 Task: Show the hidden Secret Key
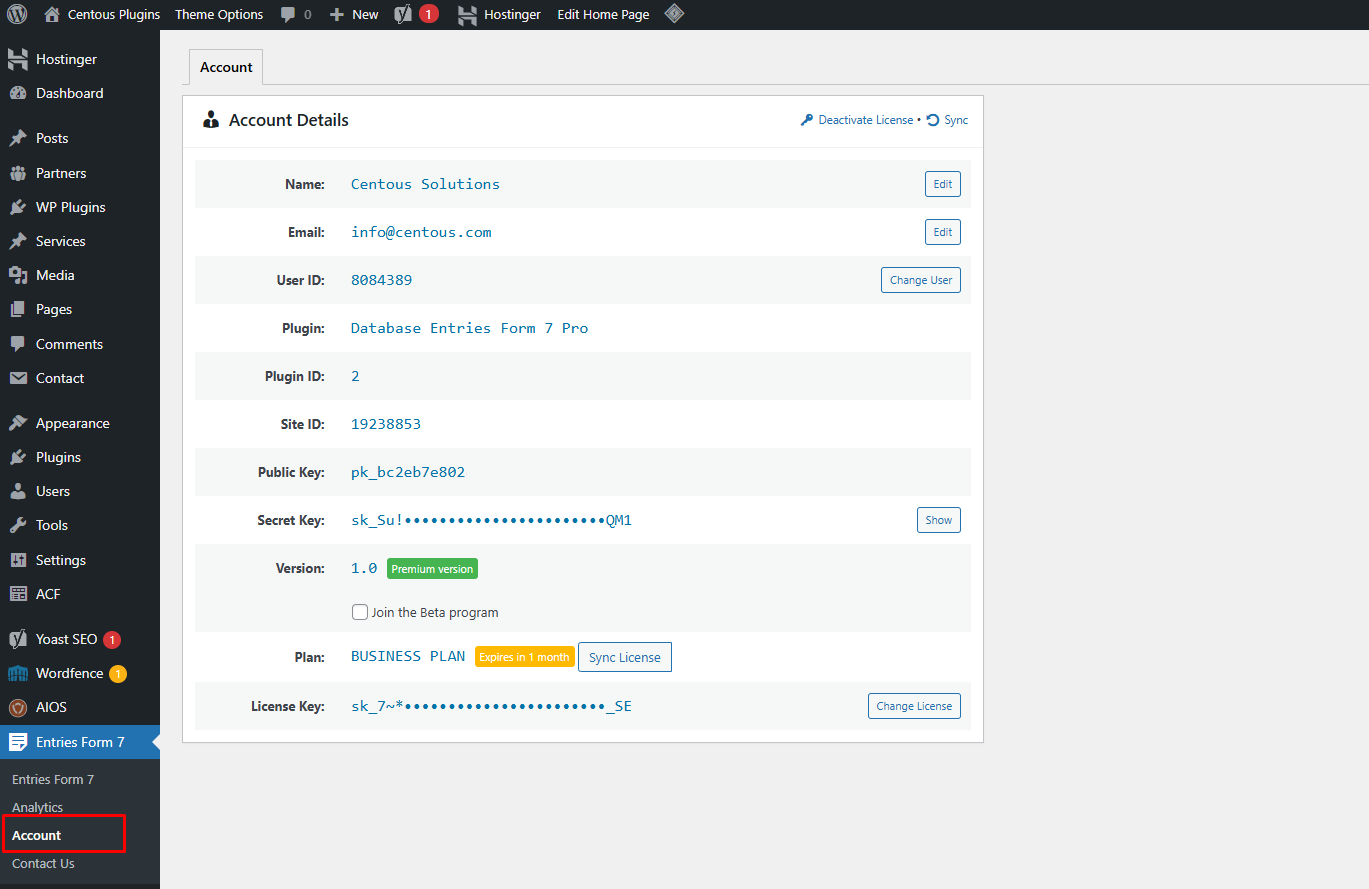click(x=938, y=520)
